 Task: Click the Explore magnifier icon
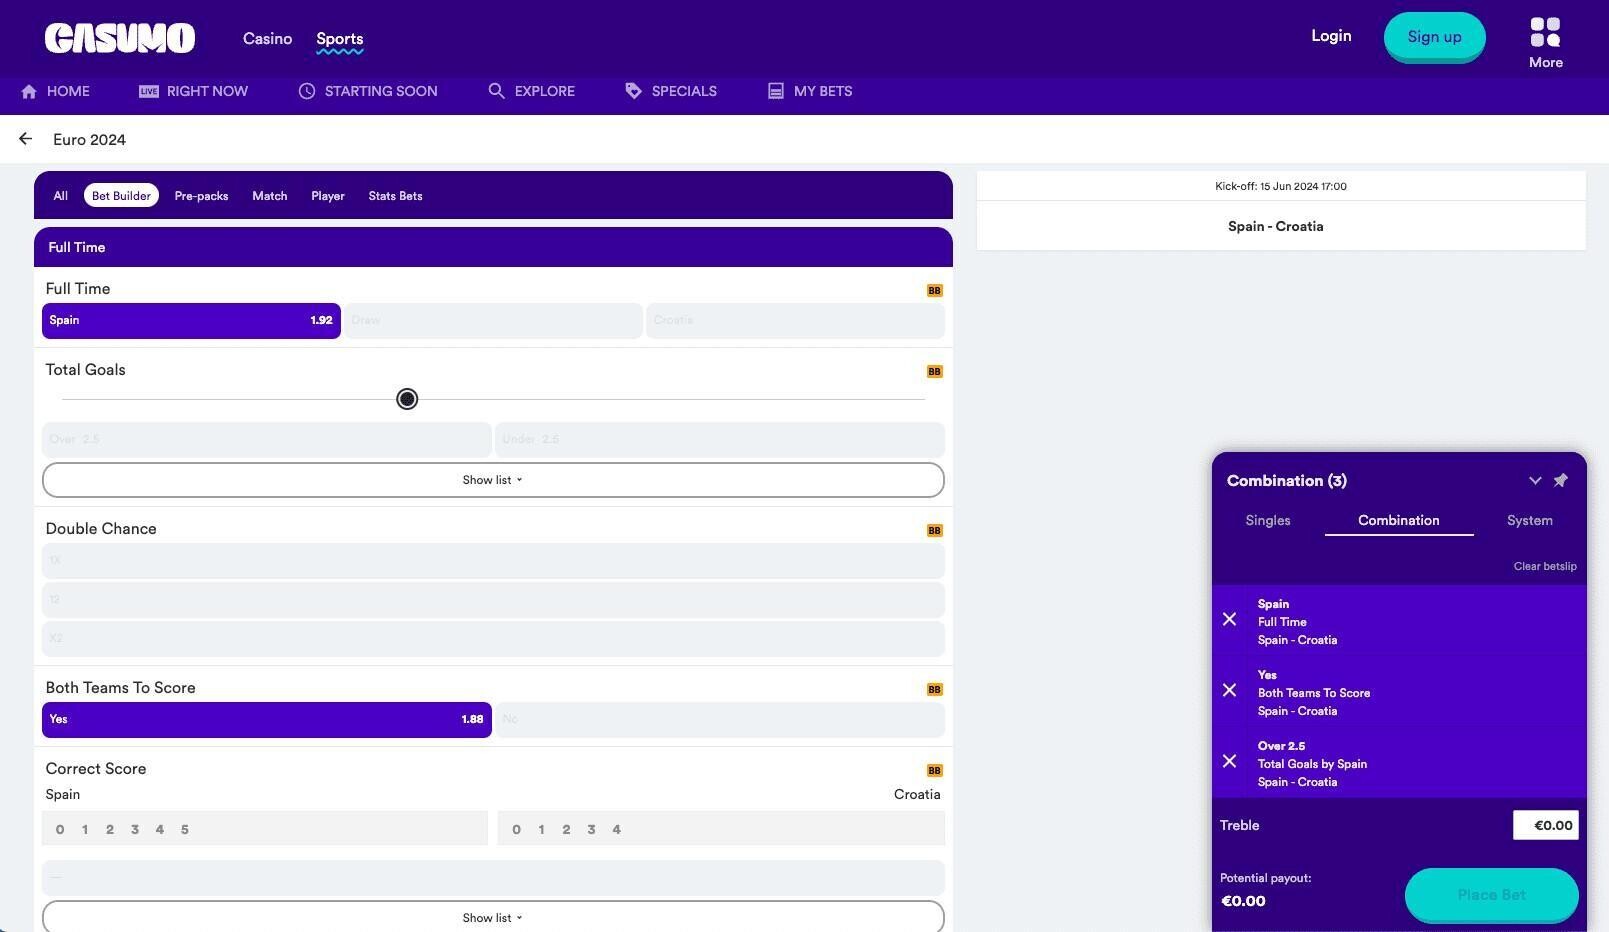pos(496,91)
